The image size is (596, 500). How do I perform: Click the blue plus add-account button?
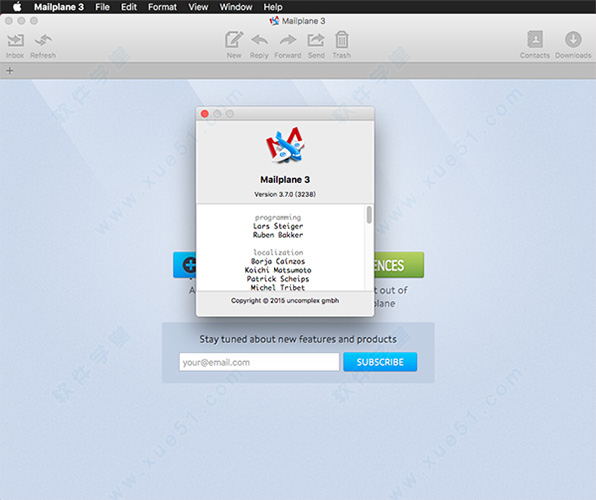point(185,265)
